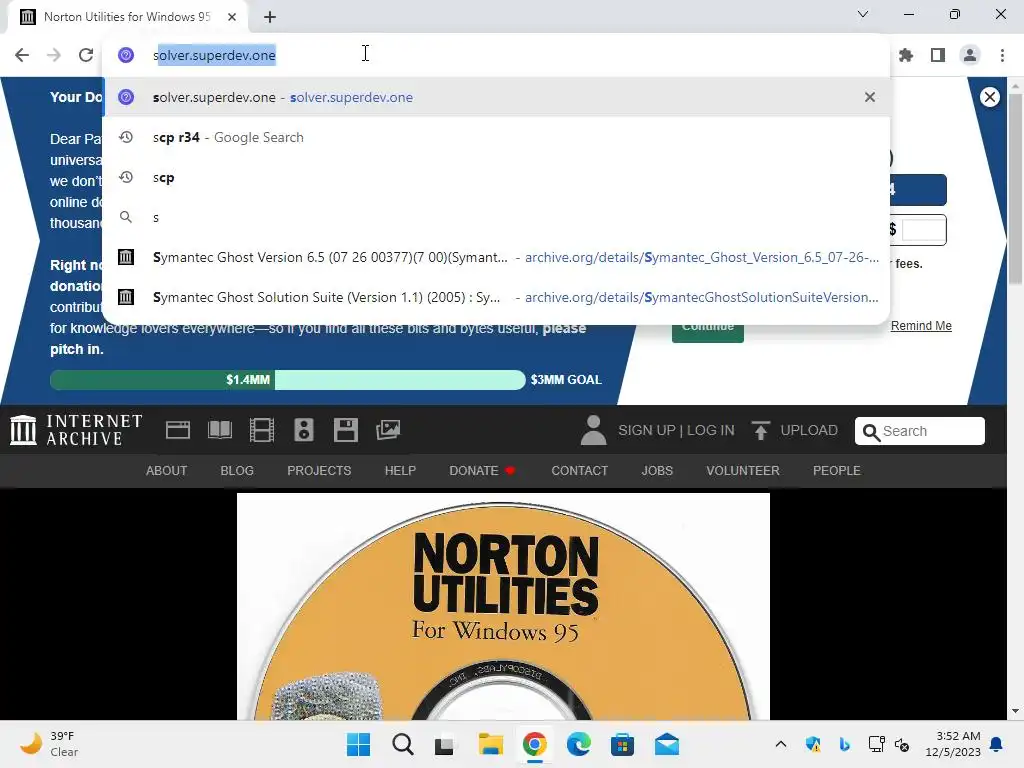Open the Chrome side panel icon
Image resolution: width=1024 pixels, height=768 pixels.
pyautogui.click(x=938, y=56)
